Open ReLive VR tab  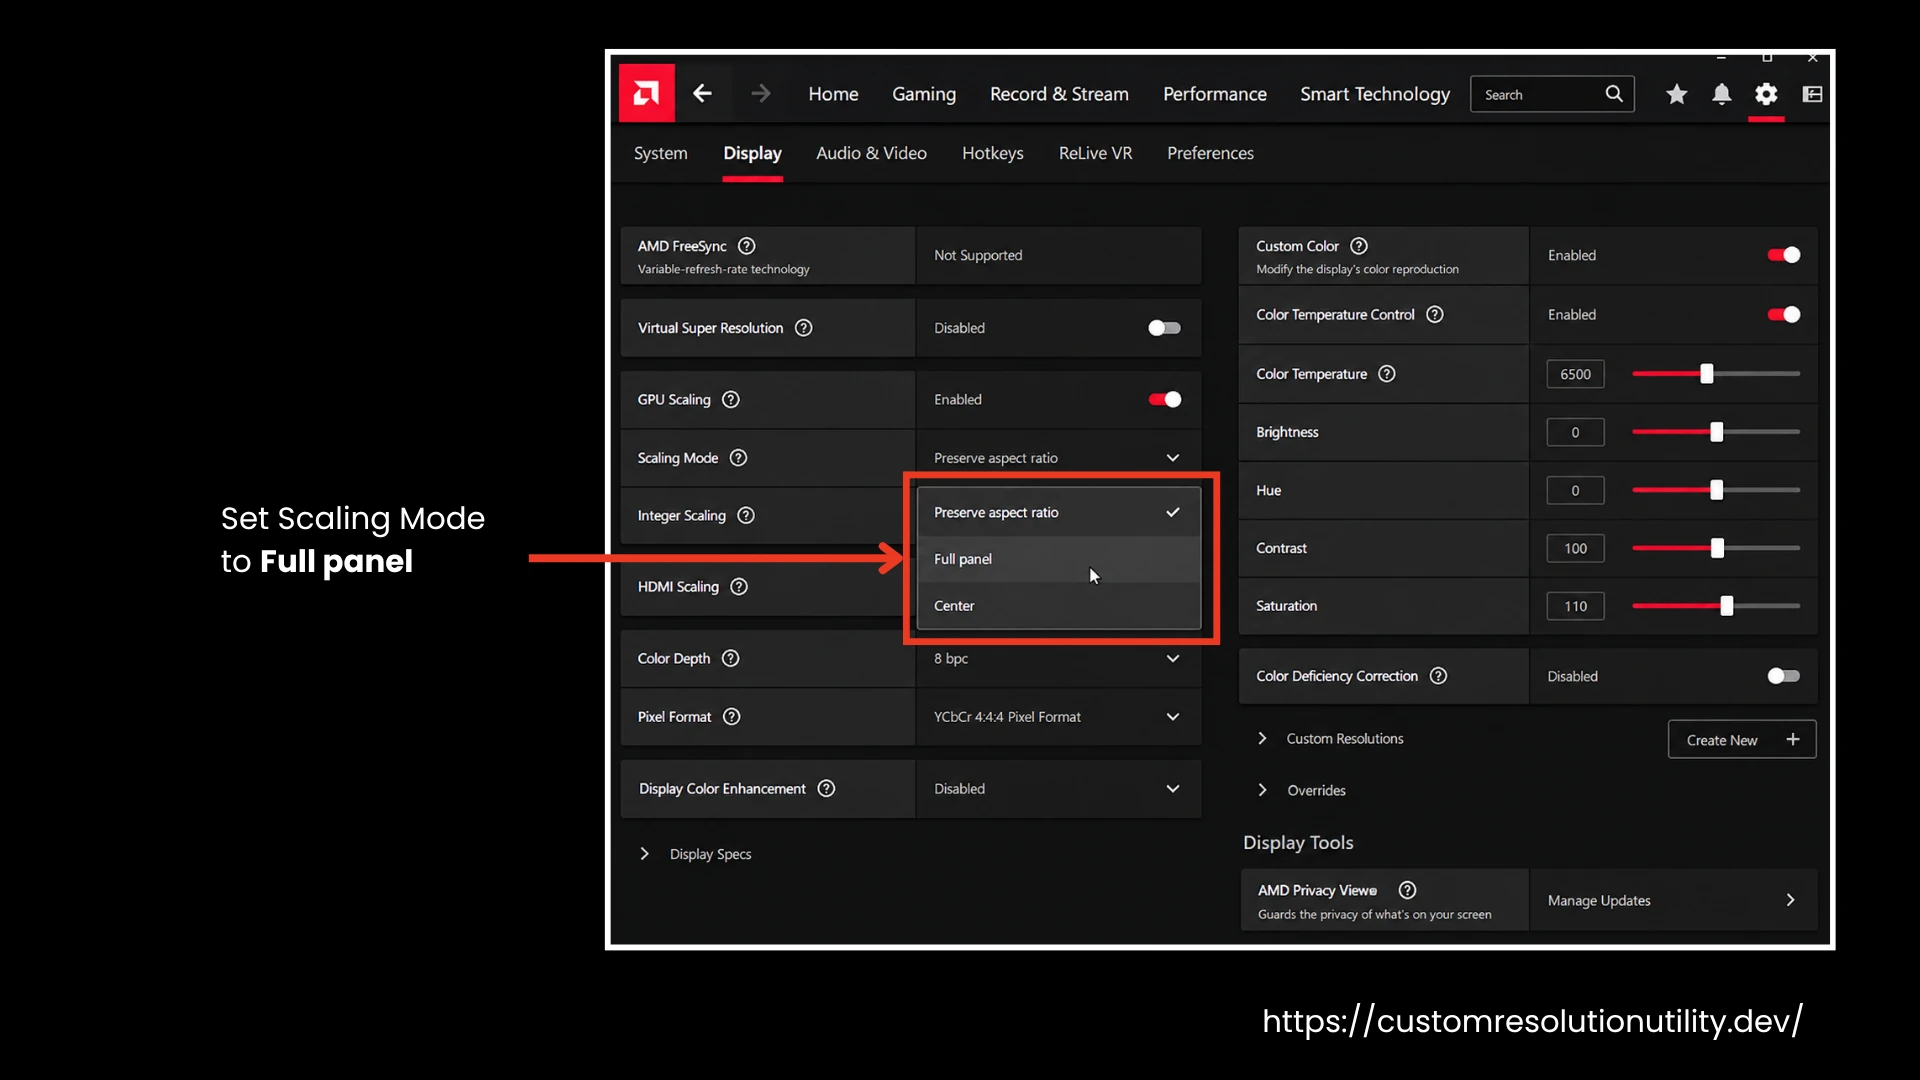tap(1095, 153)
